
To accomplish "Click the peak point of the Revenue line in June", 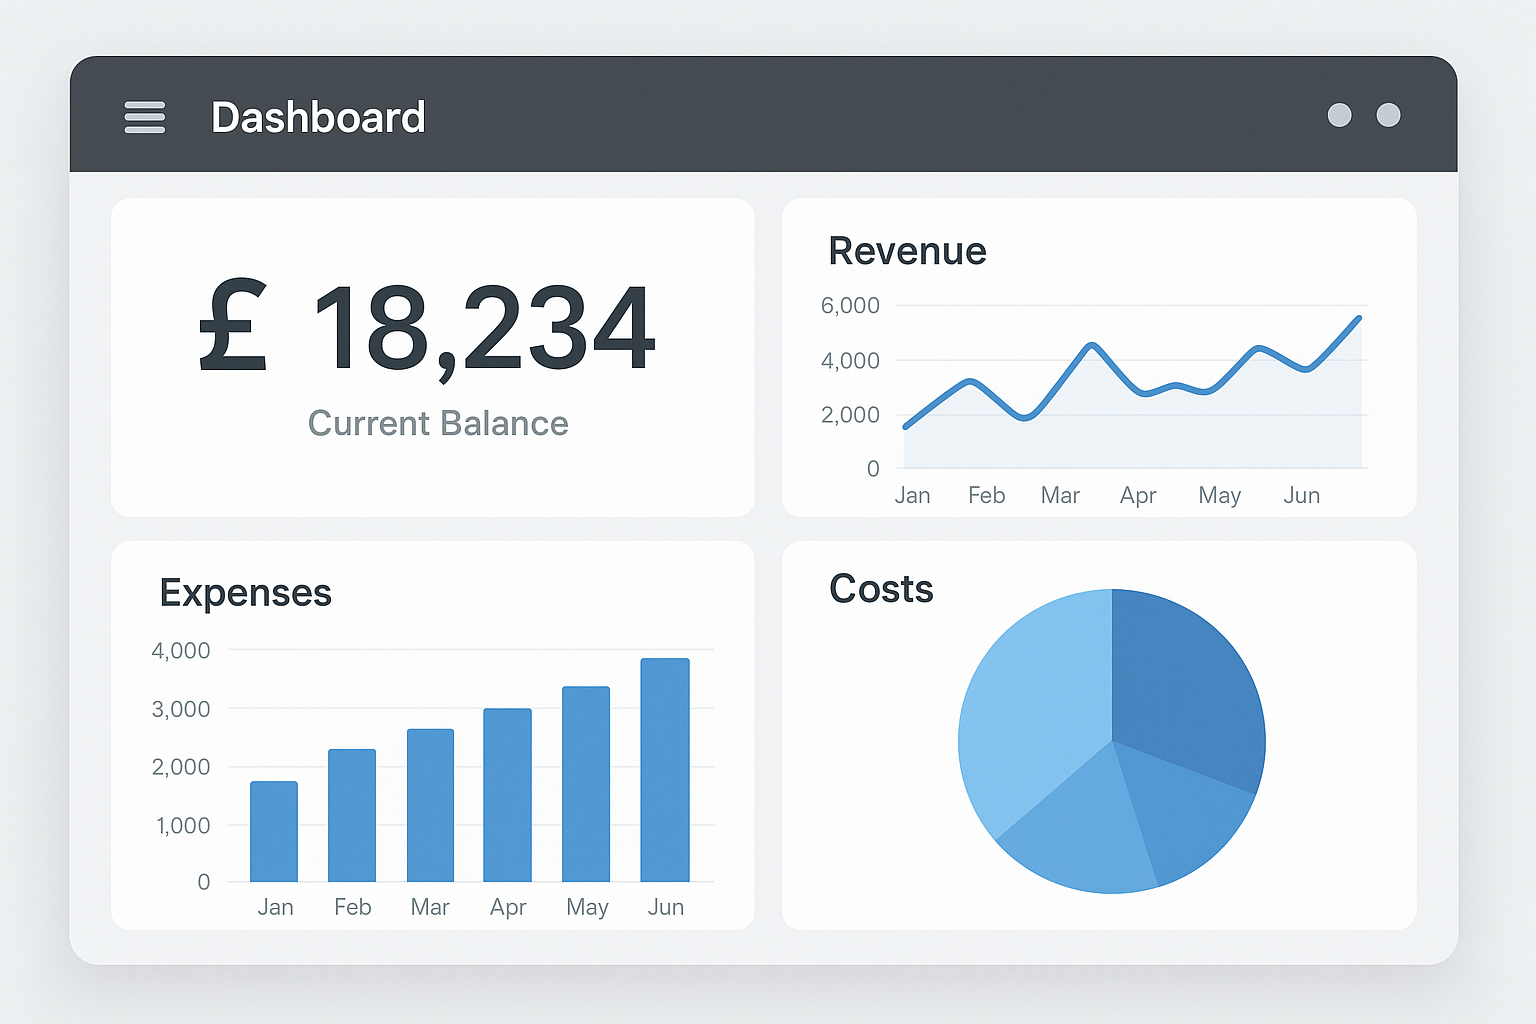I will coord(1358,317).
